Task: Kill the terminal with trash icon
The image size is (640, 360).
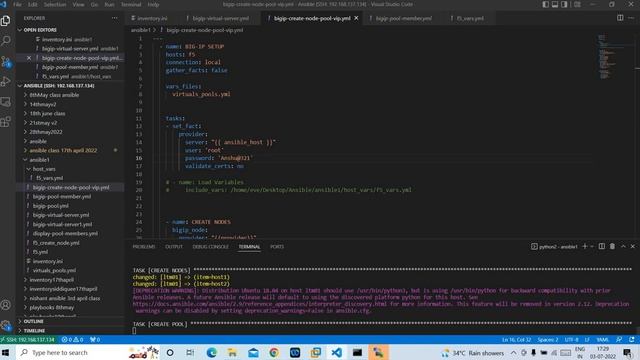Action: (x=612, y=247)
